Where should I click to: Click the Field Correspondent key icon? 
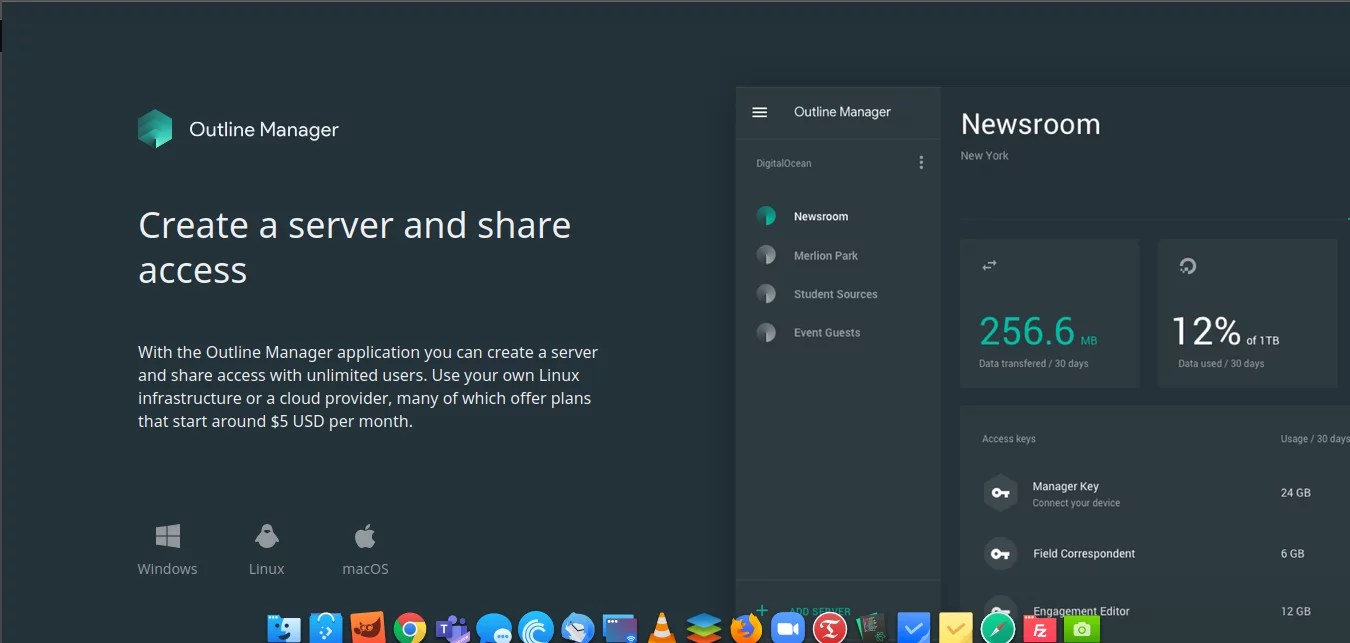(1000, 553)
